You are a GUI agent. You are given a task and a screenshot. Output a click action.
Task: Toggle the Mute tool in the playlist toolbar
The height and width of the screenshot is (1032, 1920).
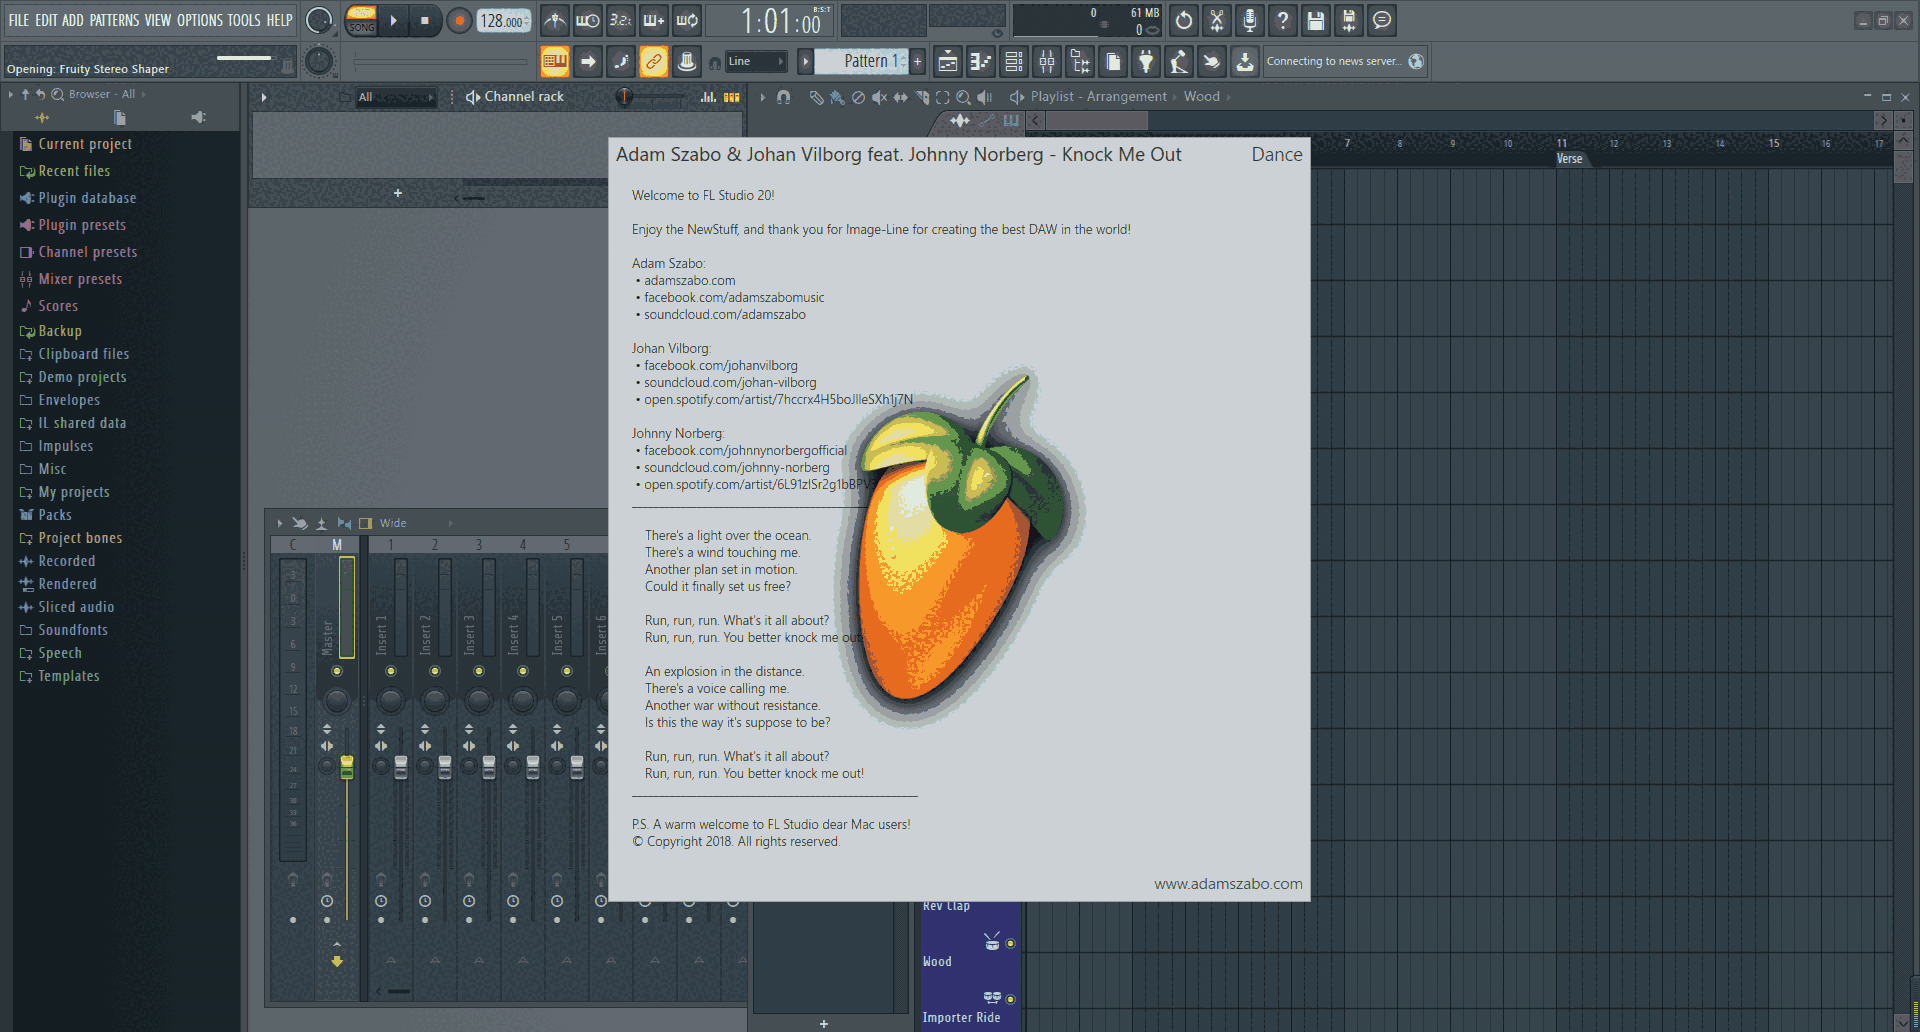point(880,97)
